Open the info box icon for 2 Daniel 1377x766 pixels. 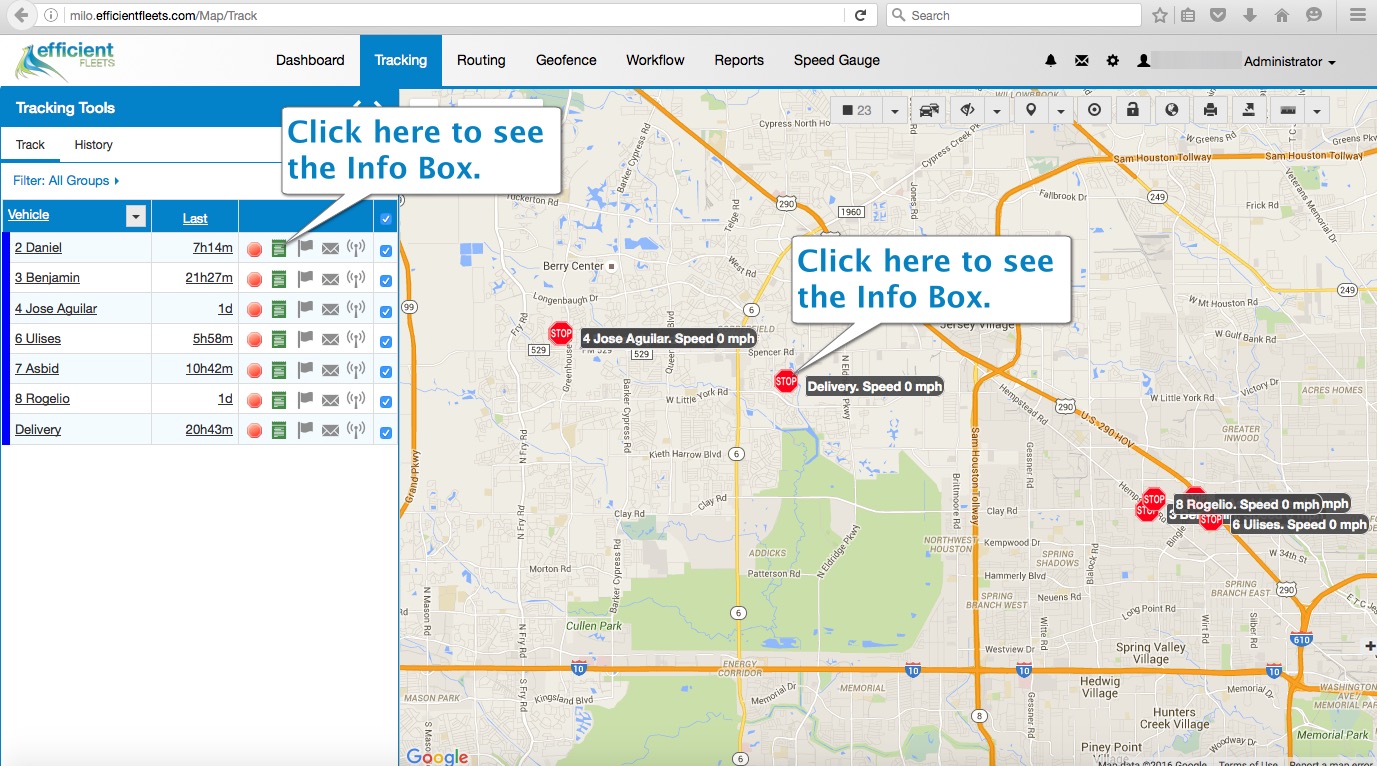(x=279, y=248)
